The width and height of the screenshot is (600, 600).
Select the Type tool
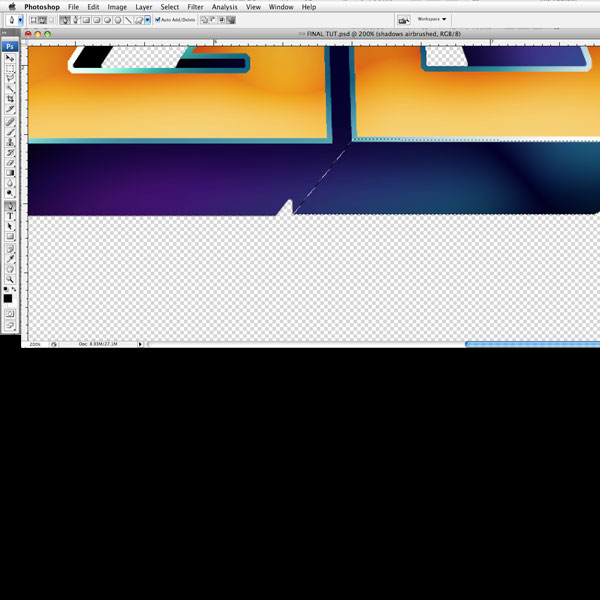tap(10, 216)
